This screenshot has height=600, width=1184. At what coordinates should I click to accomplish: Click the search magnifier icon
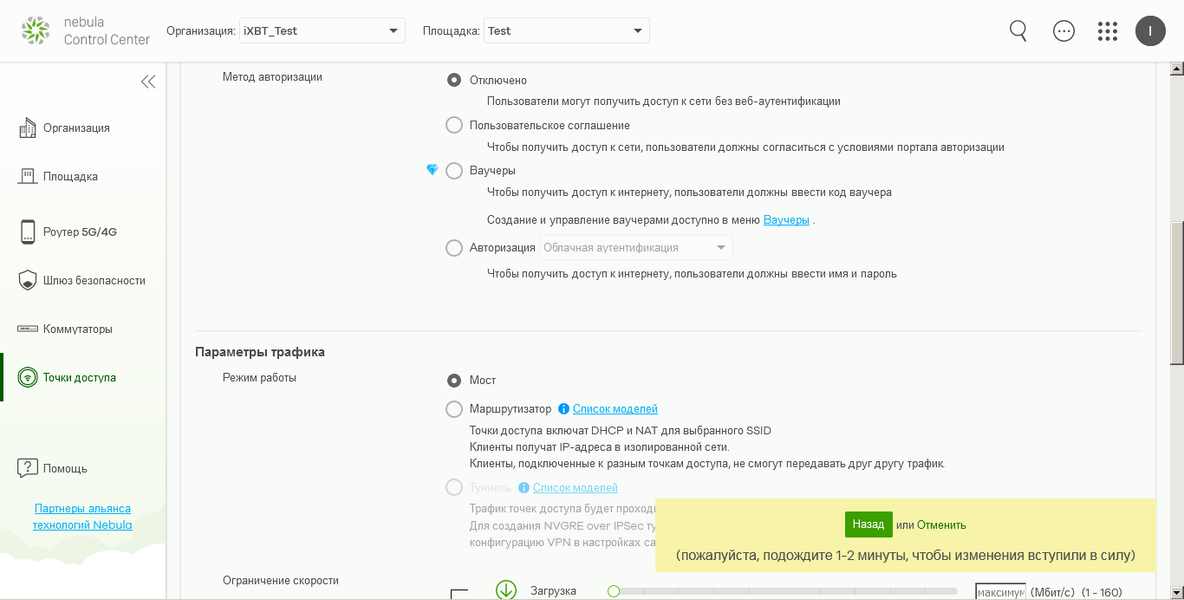tap(1018, 31)
